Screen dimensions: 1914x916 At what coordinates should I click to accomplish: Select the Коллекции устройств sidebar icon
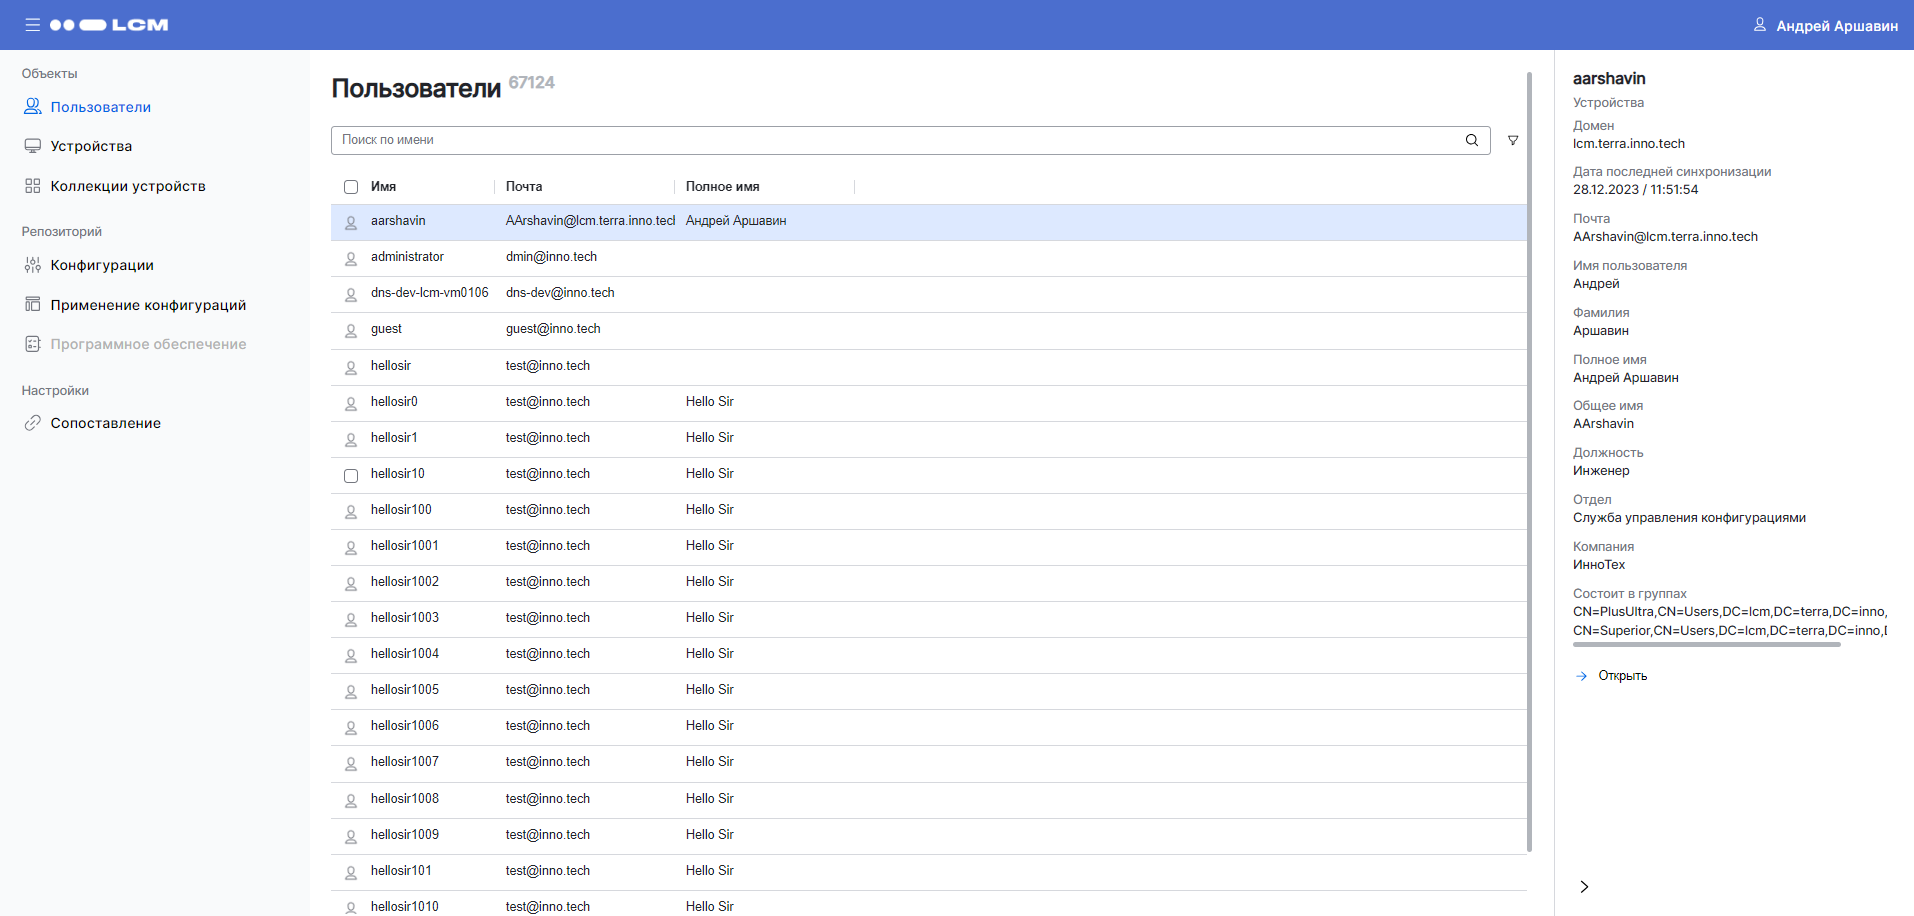pos(33,185)
